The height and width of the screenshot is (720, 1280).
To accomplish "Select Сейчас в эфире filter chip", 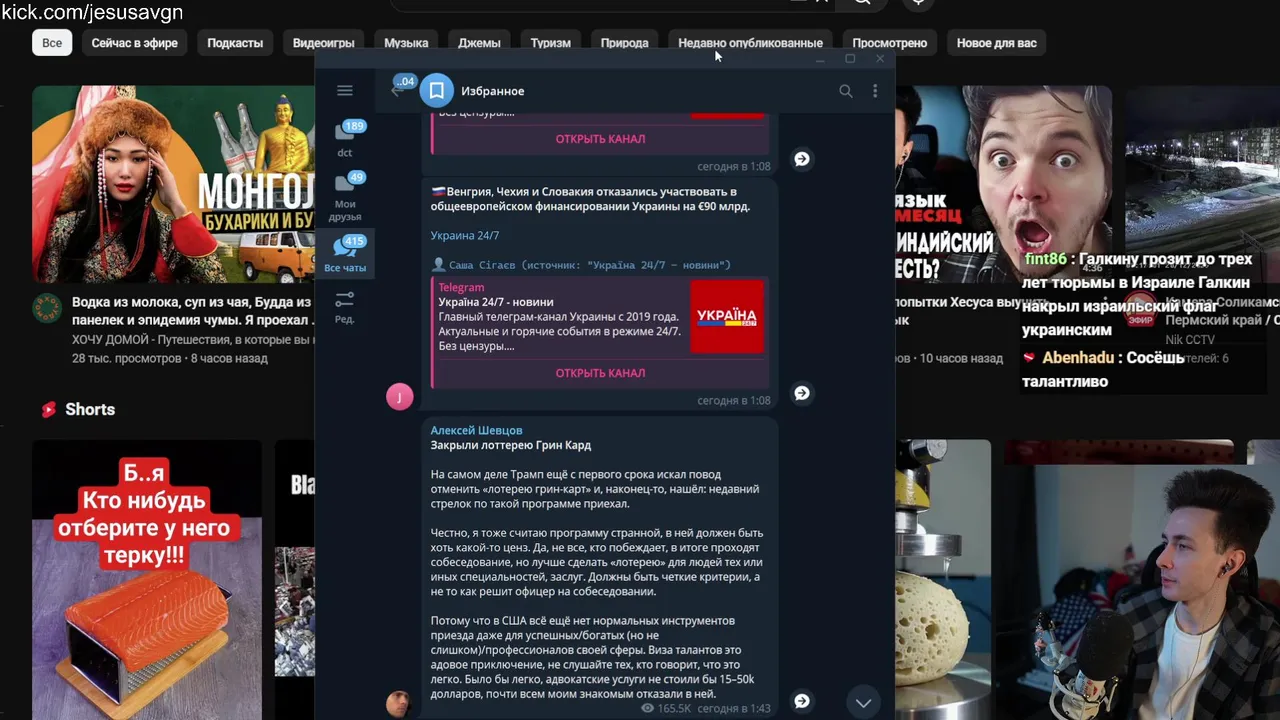I will coord(135,43).
